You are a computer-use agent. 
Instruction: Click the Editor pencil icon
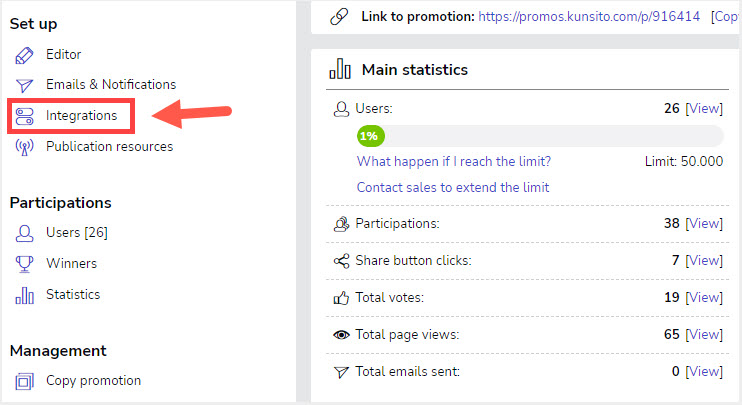tap(24, 55)
